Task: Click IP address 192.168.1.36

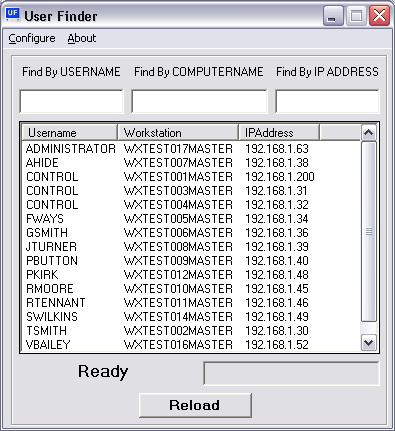Action: [x=277, y=233]
